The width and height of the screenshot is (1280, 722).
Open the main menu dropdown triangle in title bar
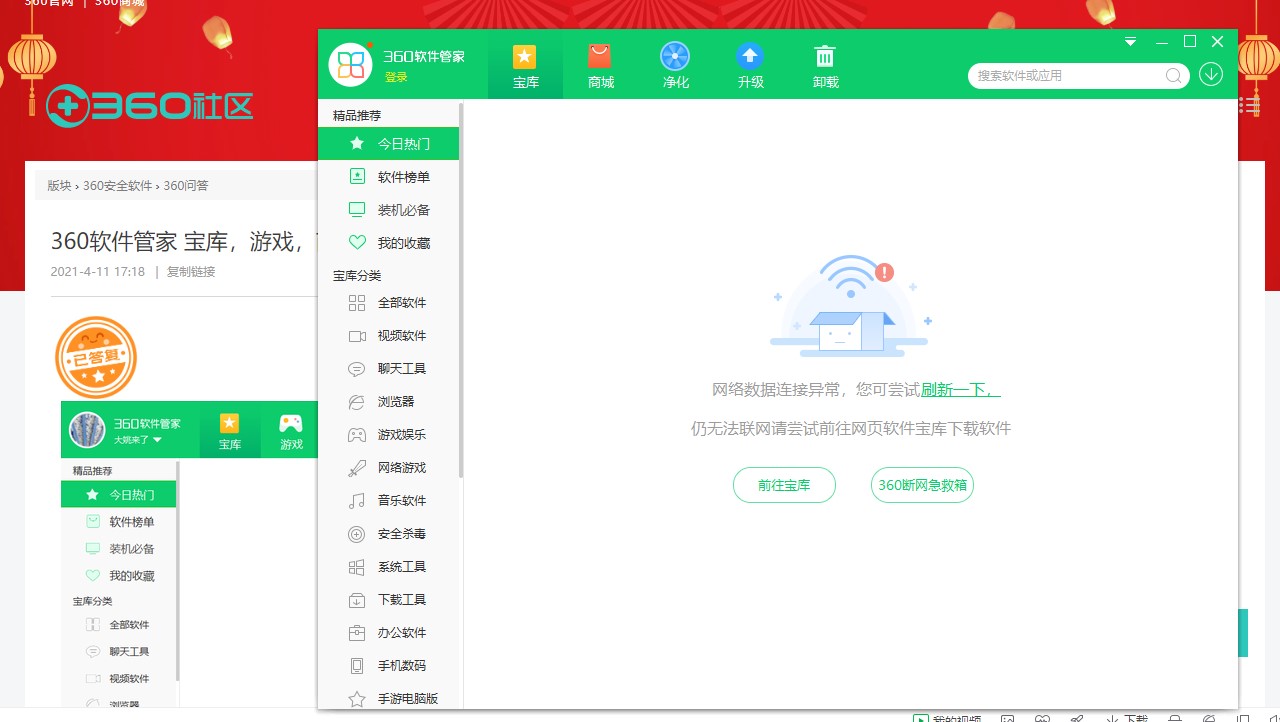[x=1130, y=42]
